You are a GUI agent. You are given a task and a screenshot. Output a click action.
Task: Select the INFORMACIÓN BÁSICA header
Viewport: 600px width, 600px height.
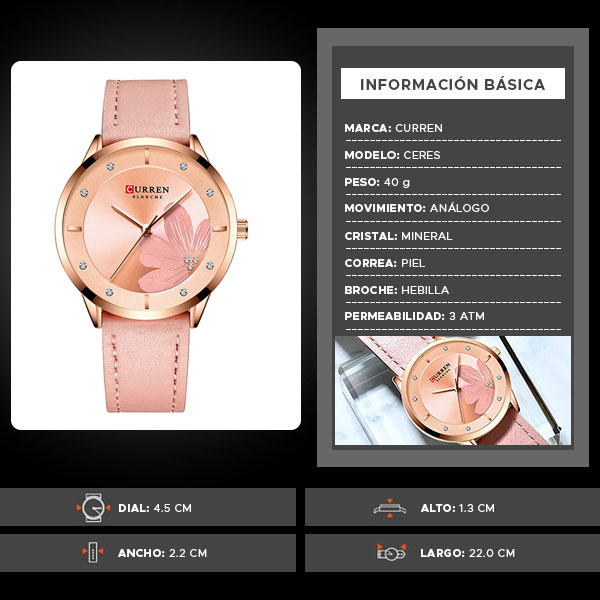coord(453,84)
